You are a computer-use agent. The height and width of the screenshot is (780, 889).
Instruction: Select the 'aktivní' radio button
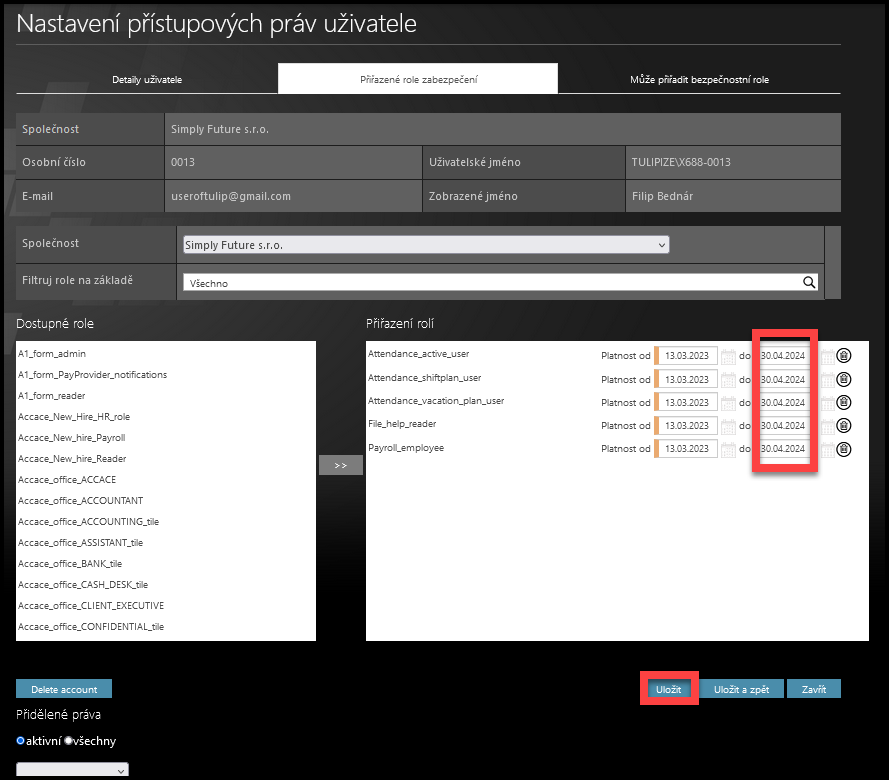[21, 741]
